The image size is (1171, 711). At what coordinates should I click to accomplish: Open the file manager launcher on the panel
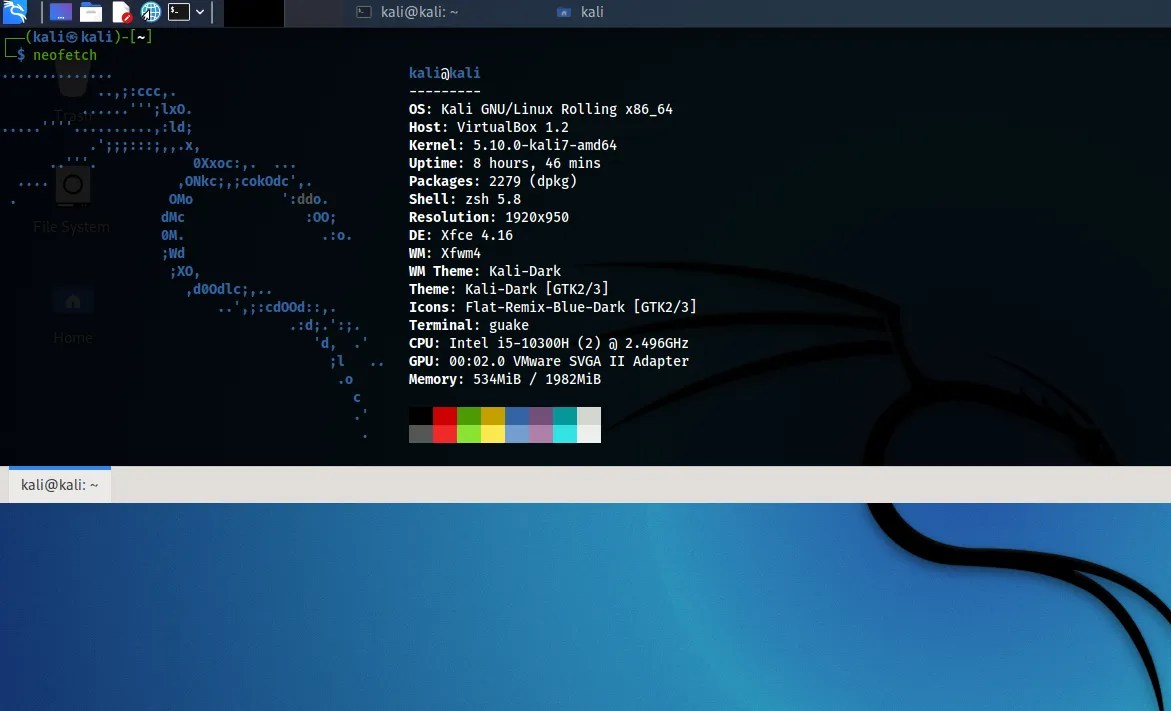click(90, 12)
